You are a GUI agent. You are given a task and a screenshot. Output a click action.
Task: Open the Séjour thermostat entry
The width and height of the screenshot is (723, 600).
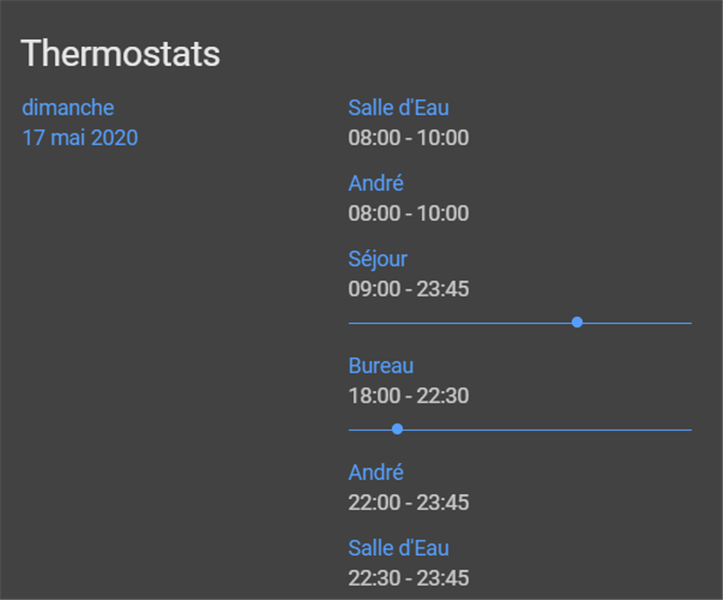[x=378, y=259]
